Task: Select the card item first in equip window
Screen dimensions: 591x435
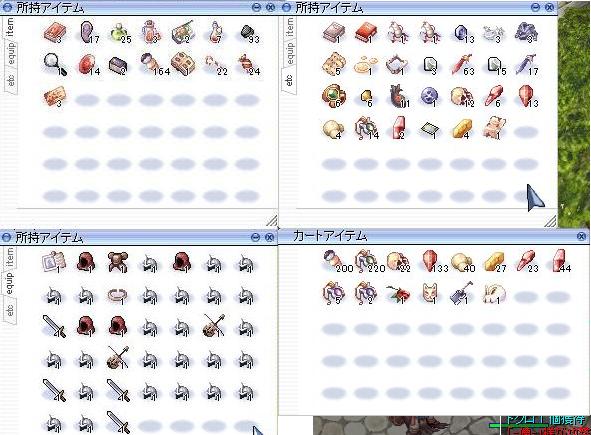Action: (x=54, y=262)
